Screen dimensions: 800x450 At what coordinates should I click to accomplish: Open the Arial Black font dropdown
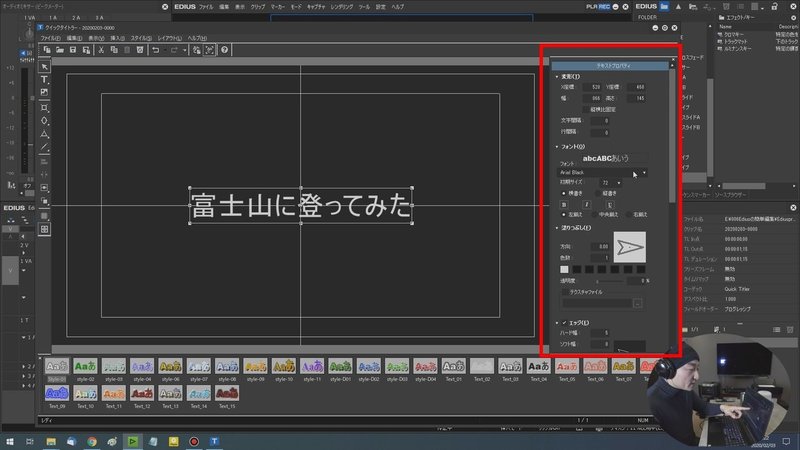tap(603, 172)
